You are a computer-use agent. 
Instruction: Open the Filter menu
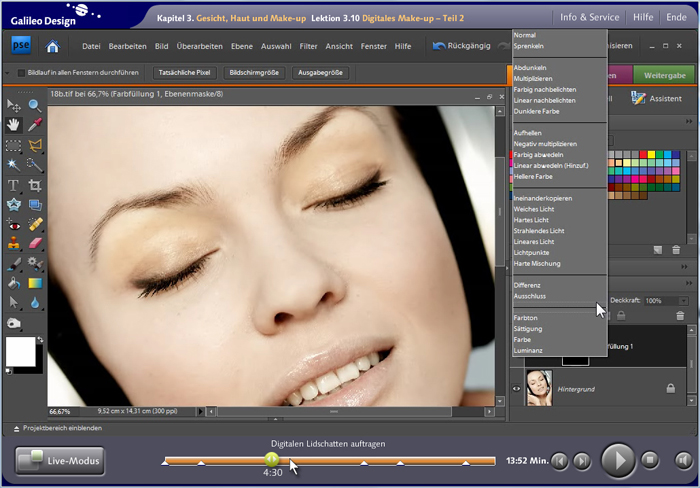point(308,46)
